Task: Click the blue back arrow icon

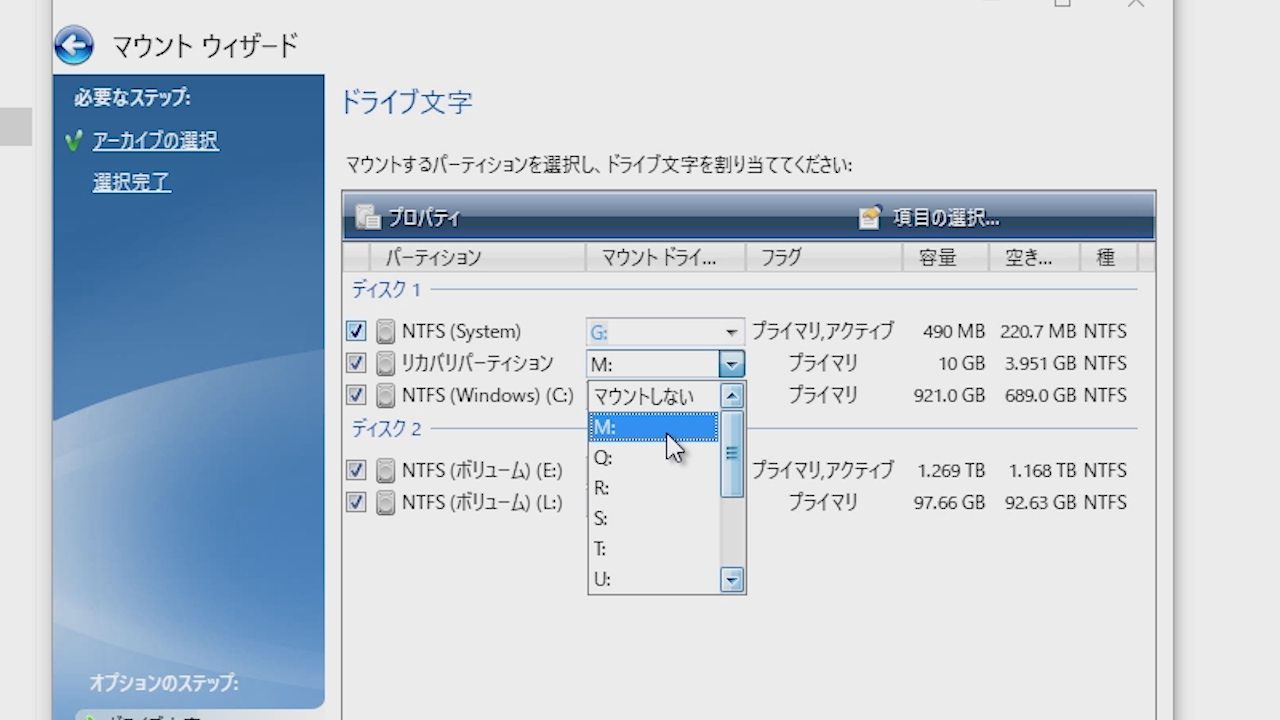Action: coord(74,45)
